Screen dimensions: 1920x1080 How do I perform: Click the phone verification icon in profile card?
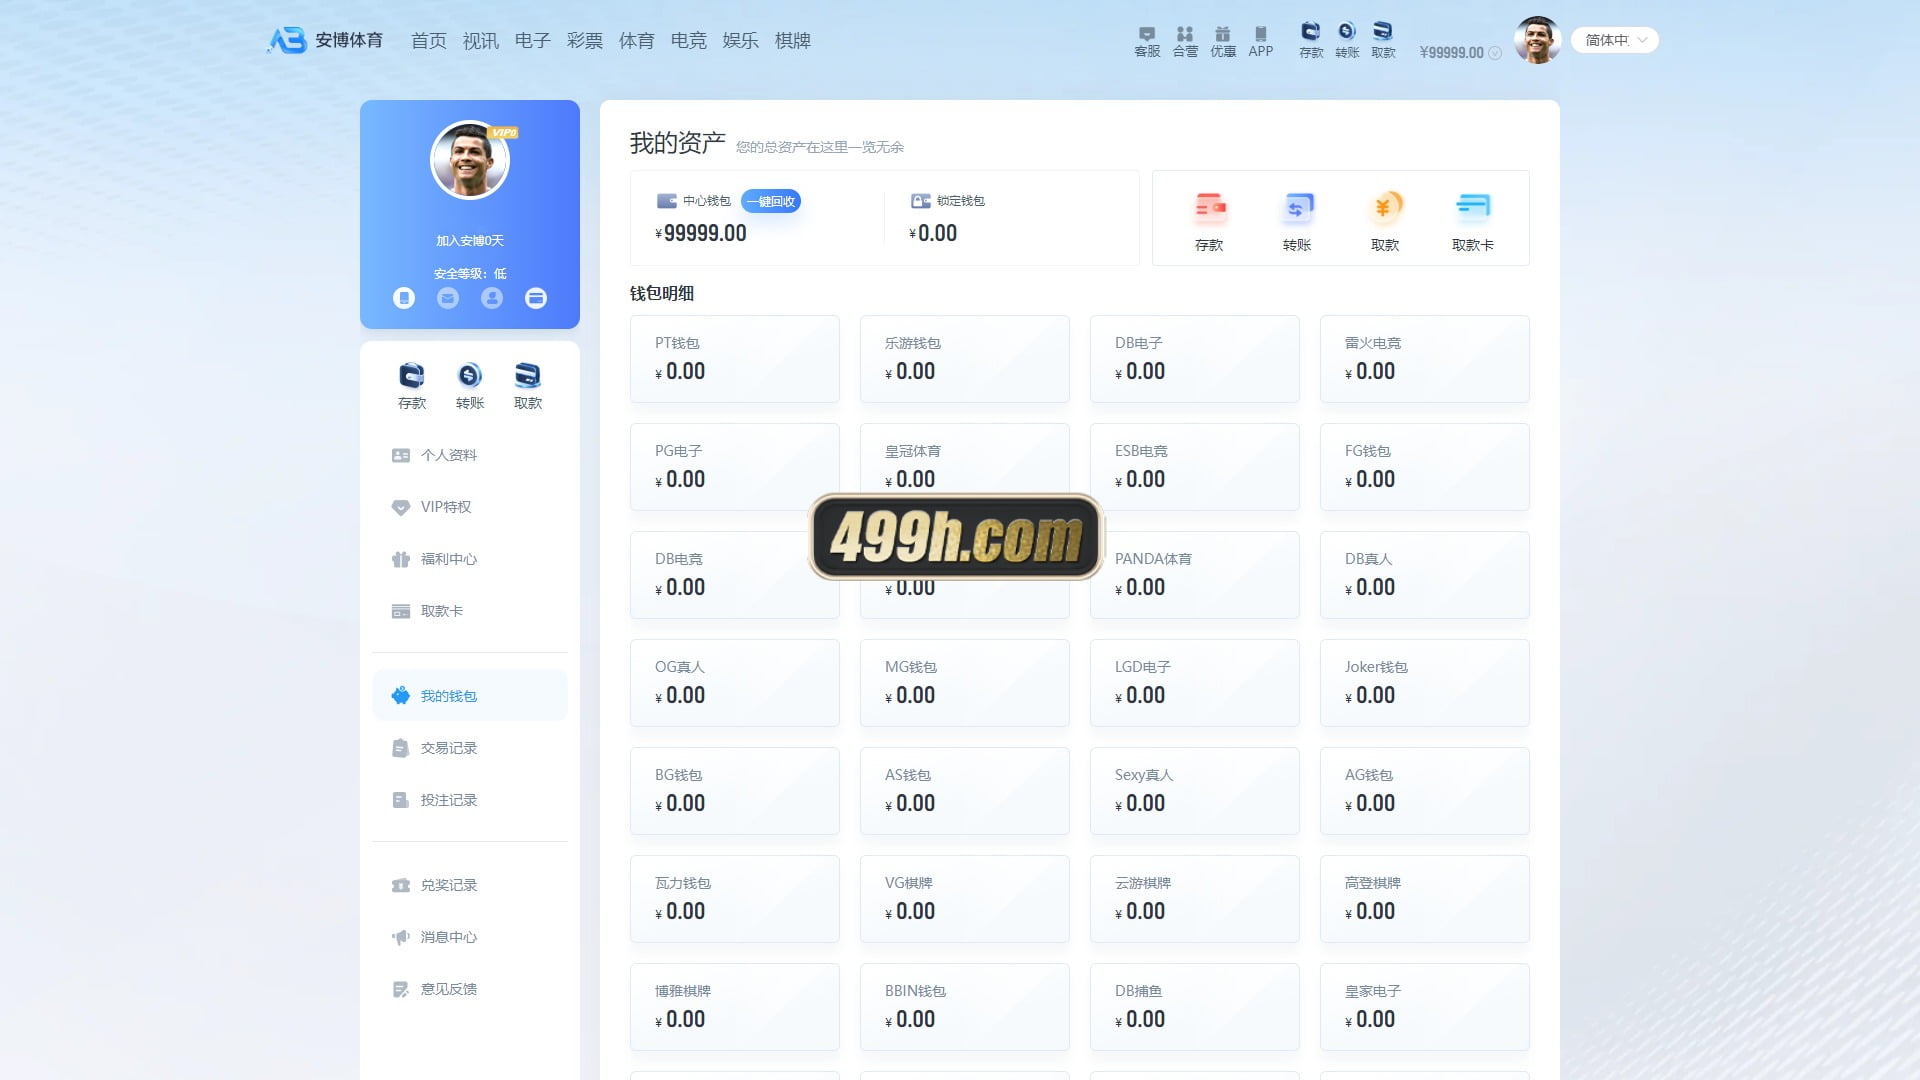pyautogui.click(x=404, y=298)
